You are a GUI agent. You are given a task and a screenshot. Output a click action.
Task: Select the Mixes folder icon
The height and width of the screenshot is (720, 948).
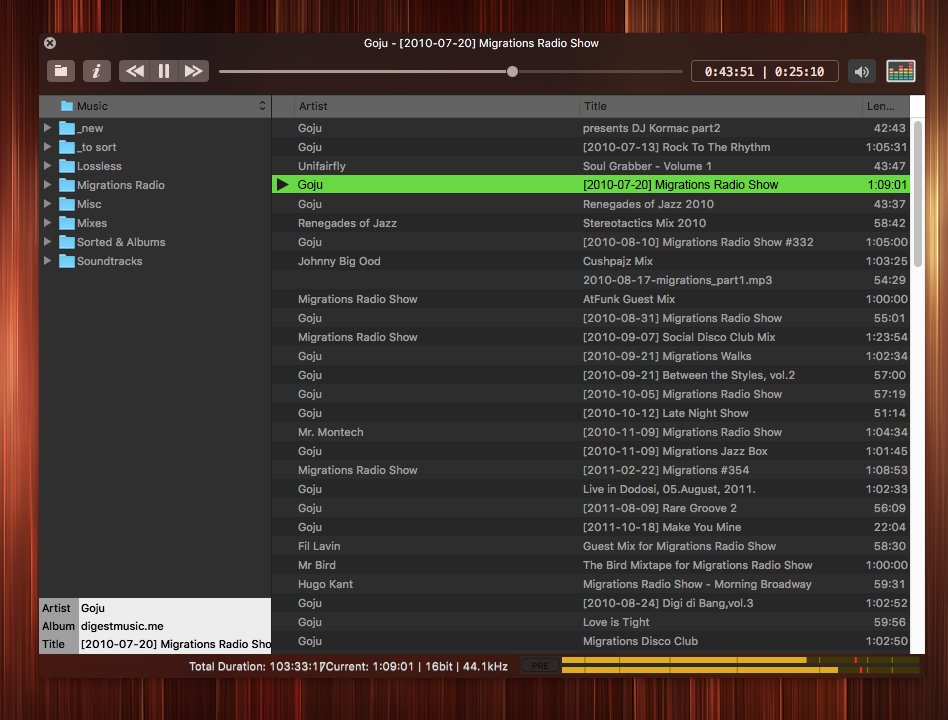(67, 223)
